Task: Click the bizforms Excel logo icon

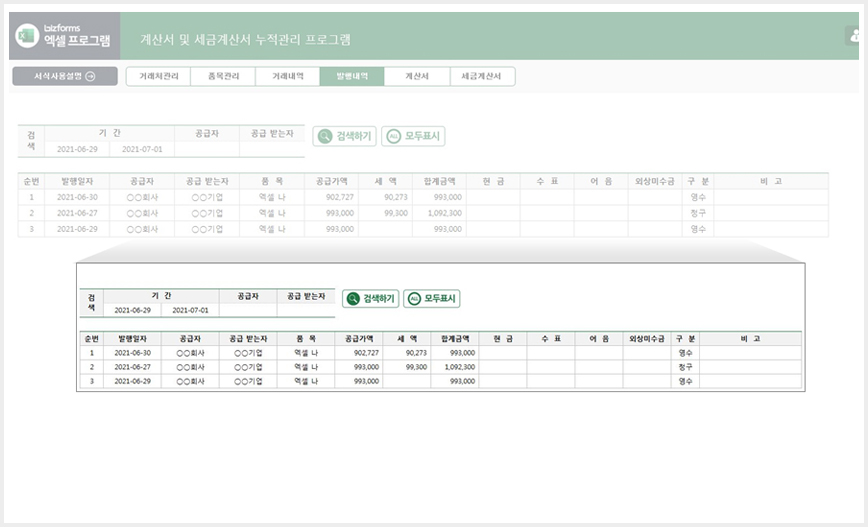Action: click(27, 36)
